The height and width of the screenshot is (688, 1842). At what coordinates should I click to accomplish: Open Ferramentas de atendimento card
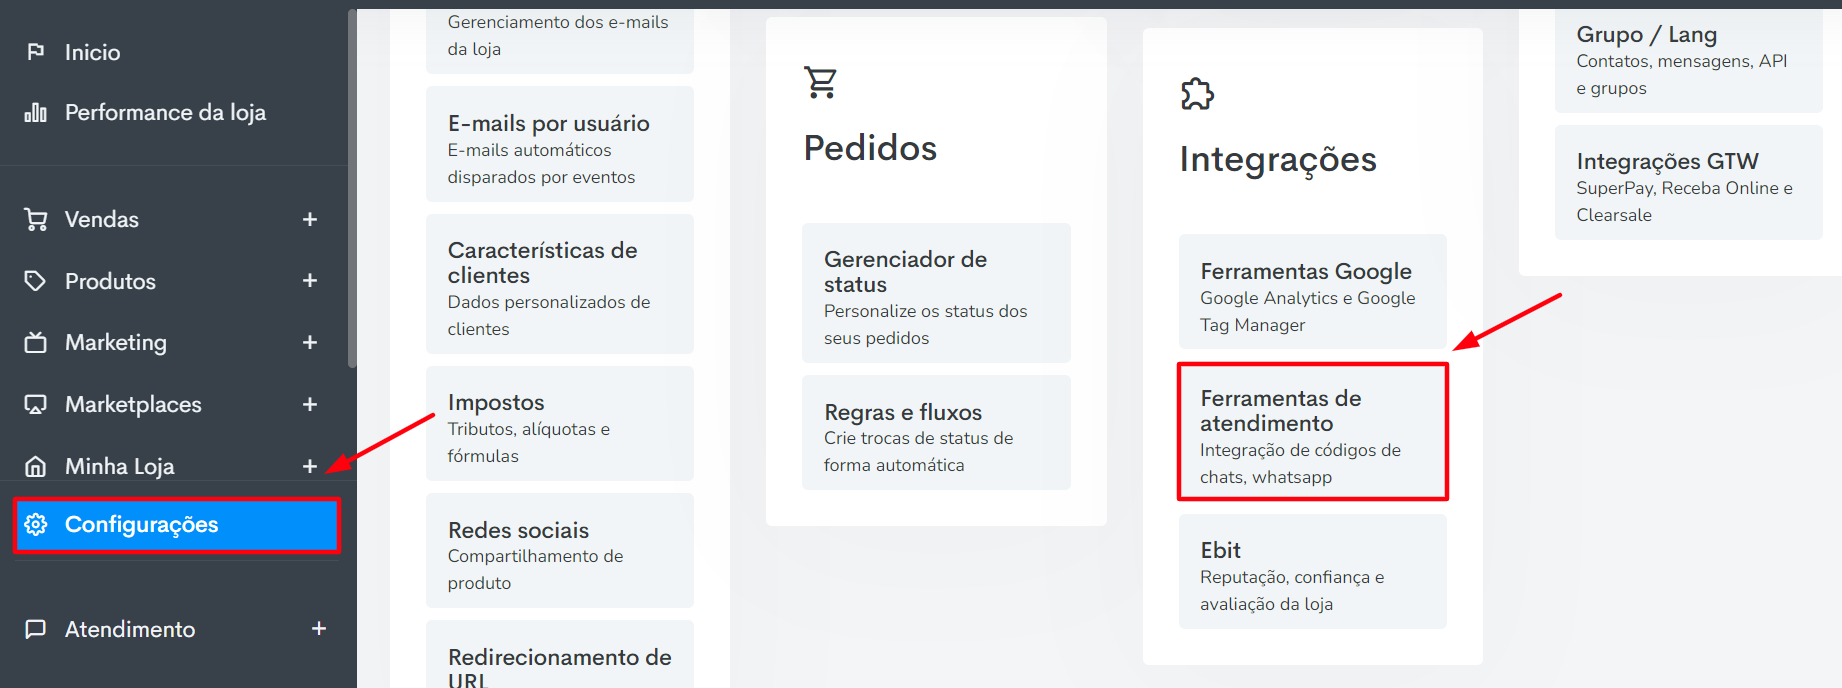coord(1313,431)
